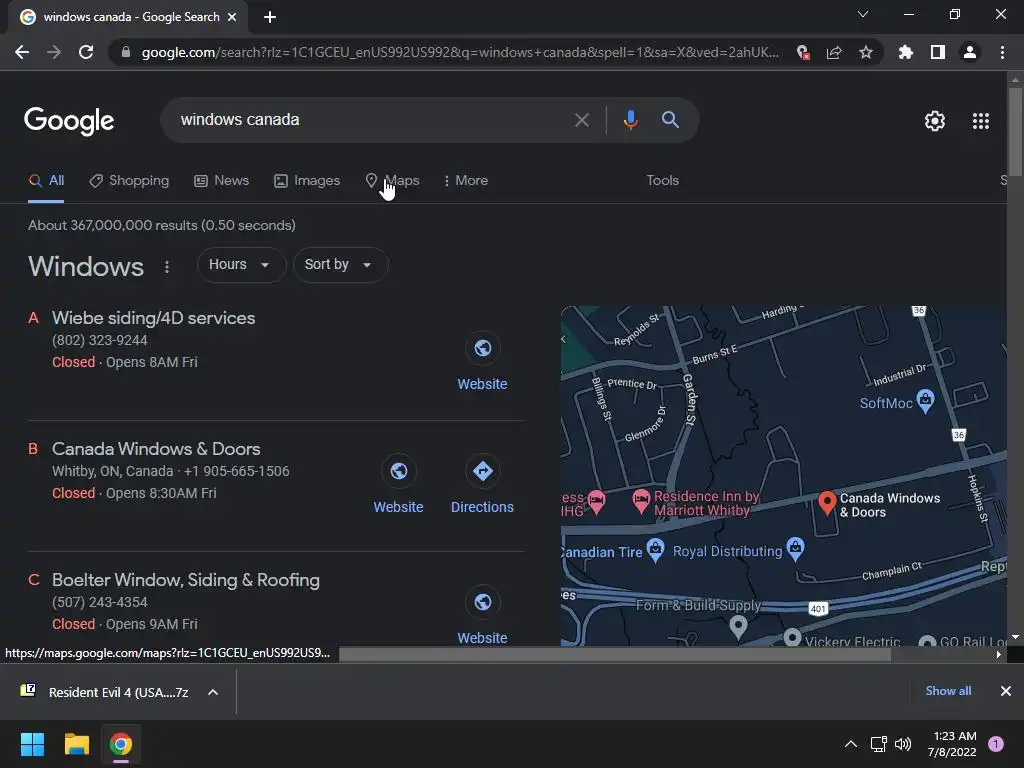Click the horizontal page scrollbar

tap(615, 654)
